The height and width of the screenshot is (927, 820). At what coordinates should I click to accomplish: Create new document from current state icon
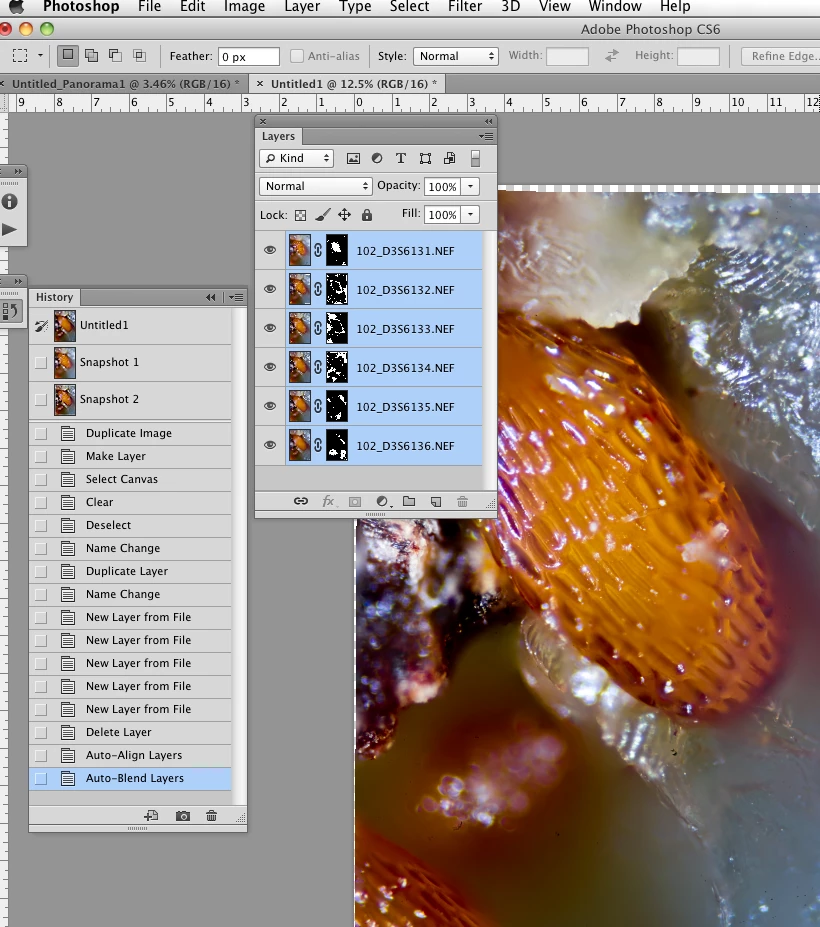click(151, 816)
